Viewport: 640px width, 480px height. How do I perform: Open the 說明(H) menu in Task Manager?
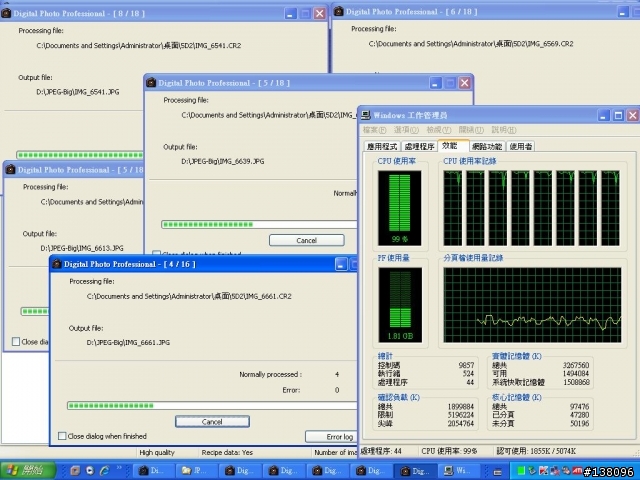[504, 130]
